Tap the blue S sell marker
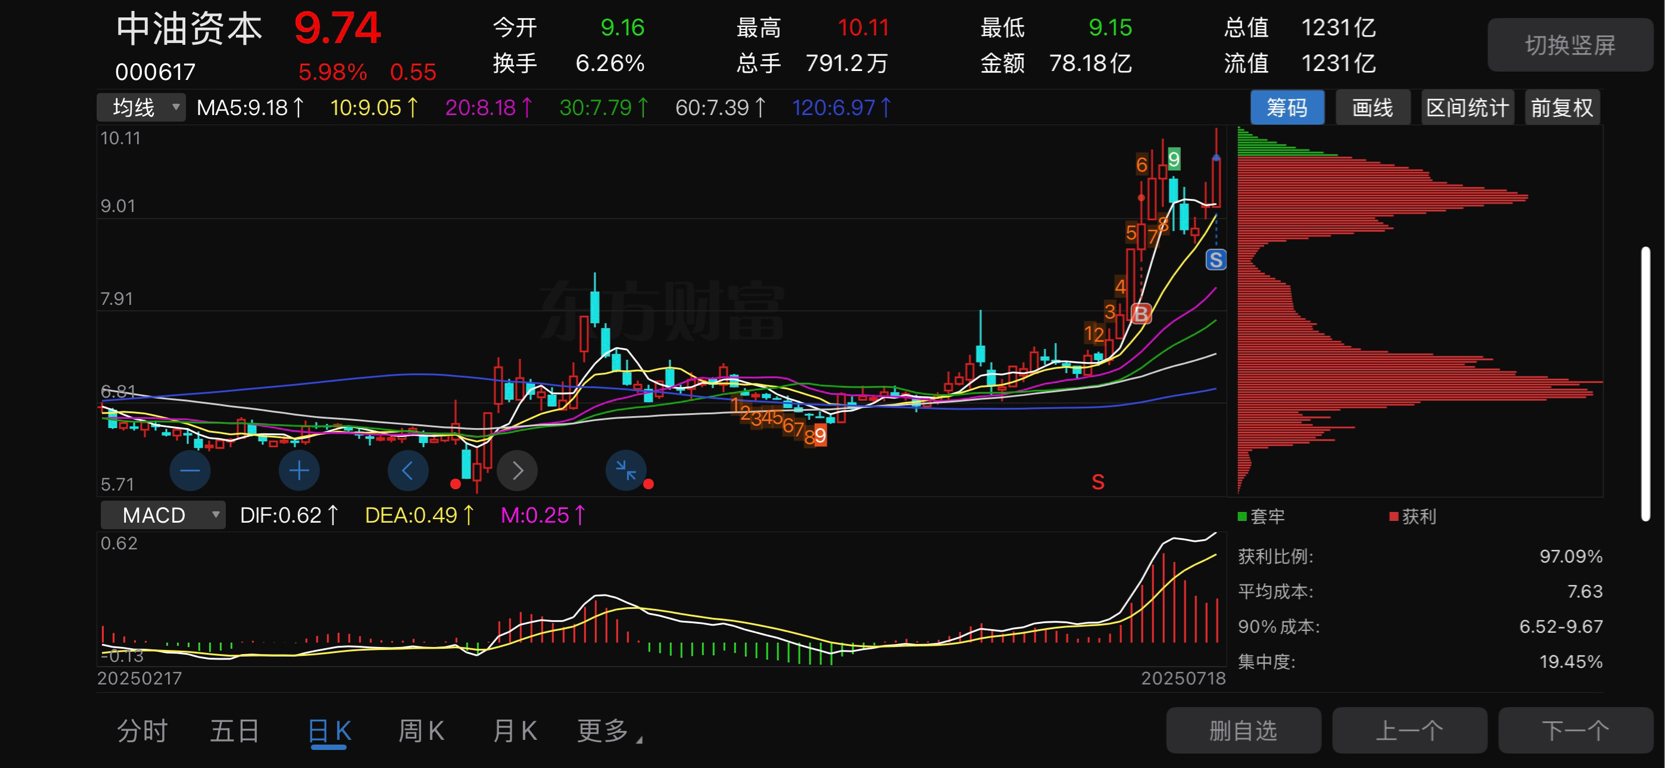1665x768 pixels. (1216, 260)
